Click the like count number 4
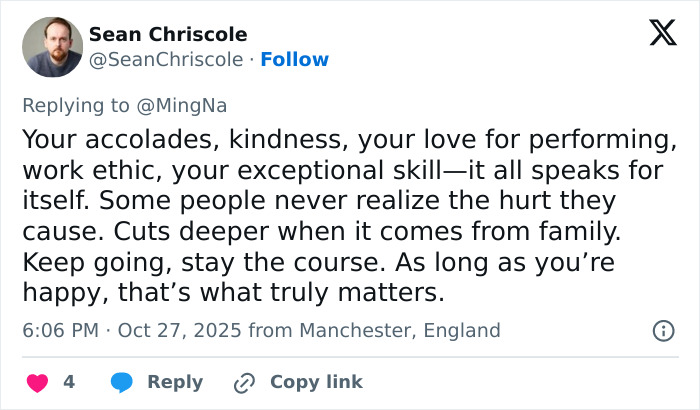Screen dimensions: 700x410 (x=69, y=382)
